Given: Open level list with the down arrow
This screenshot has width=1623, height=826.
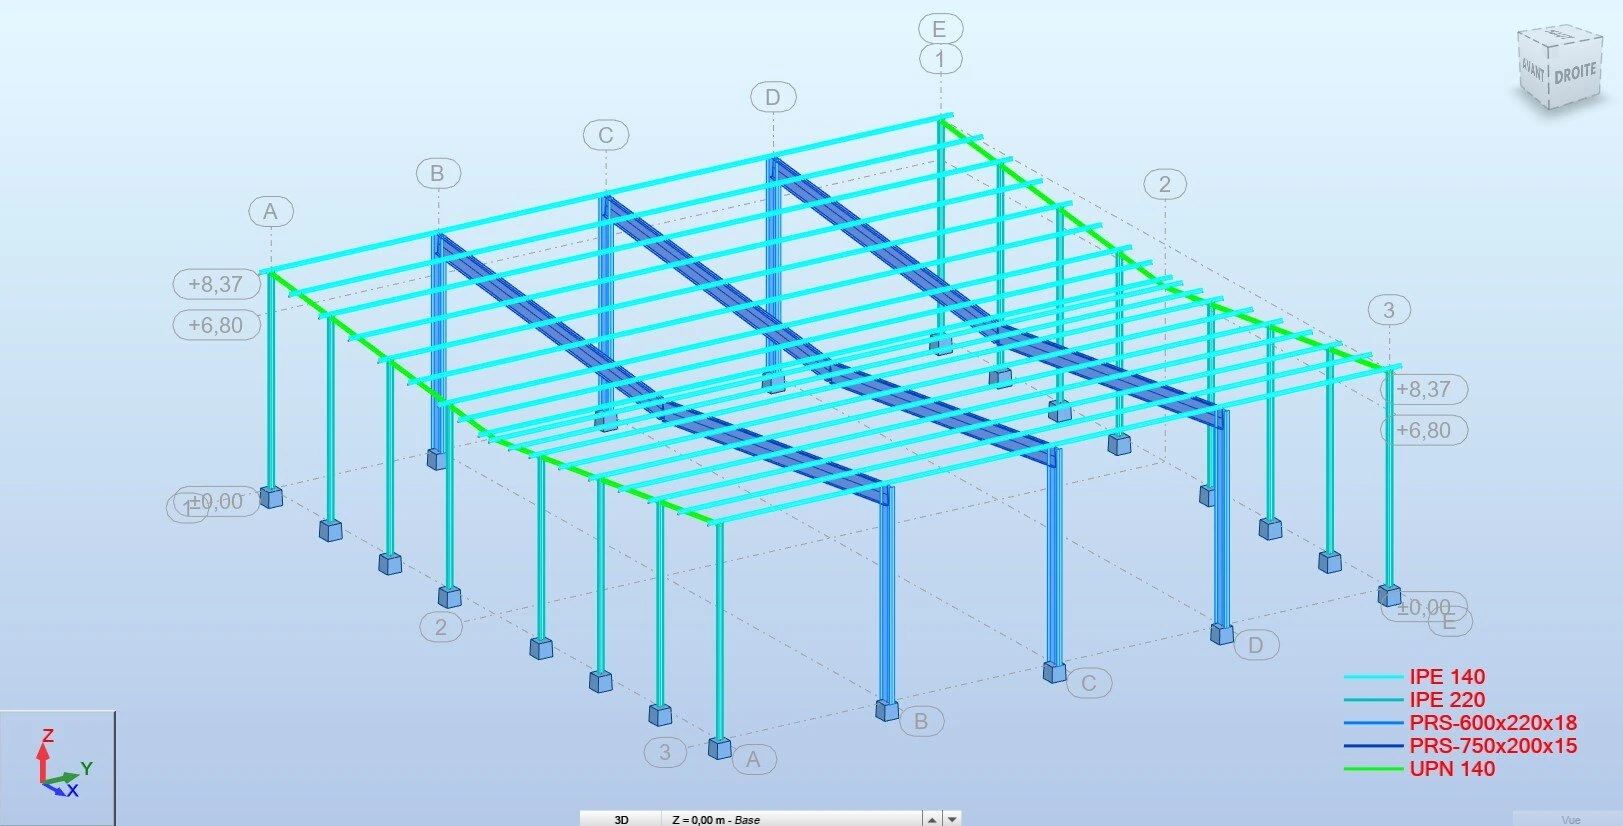Looking at the screenshot, I should point(953,819).
